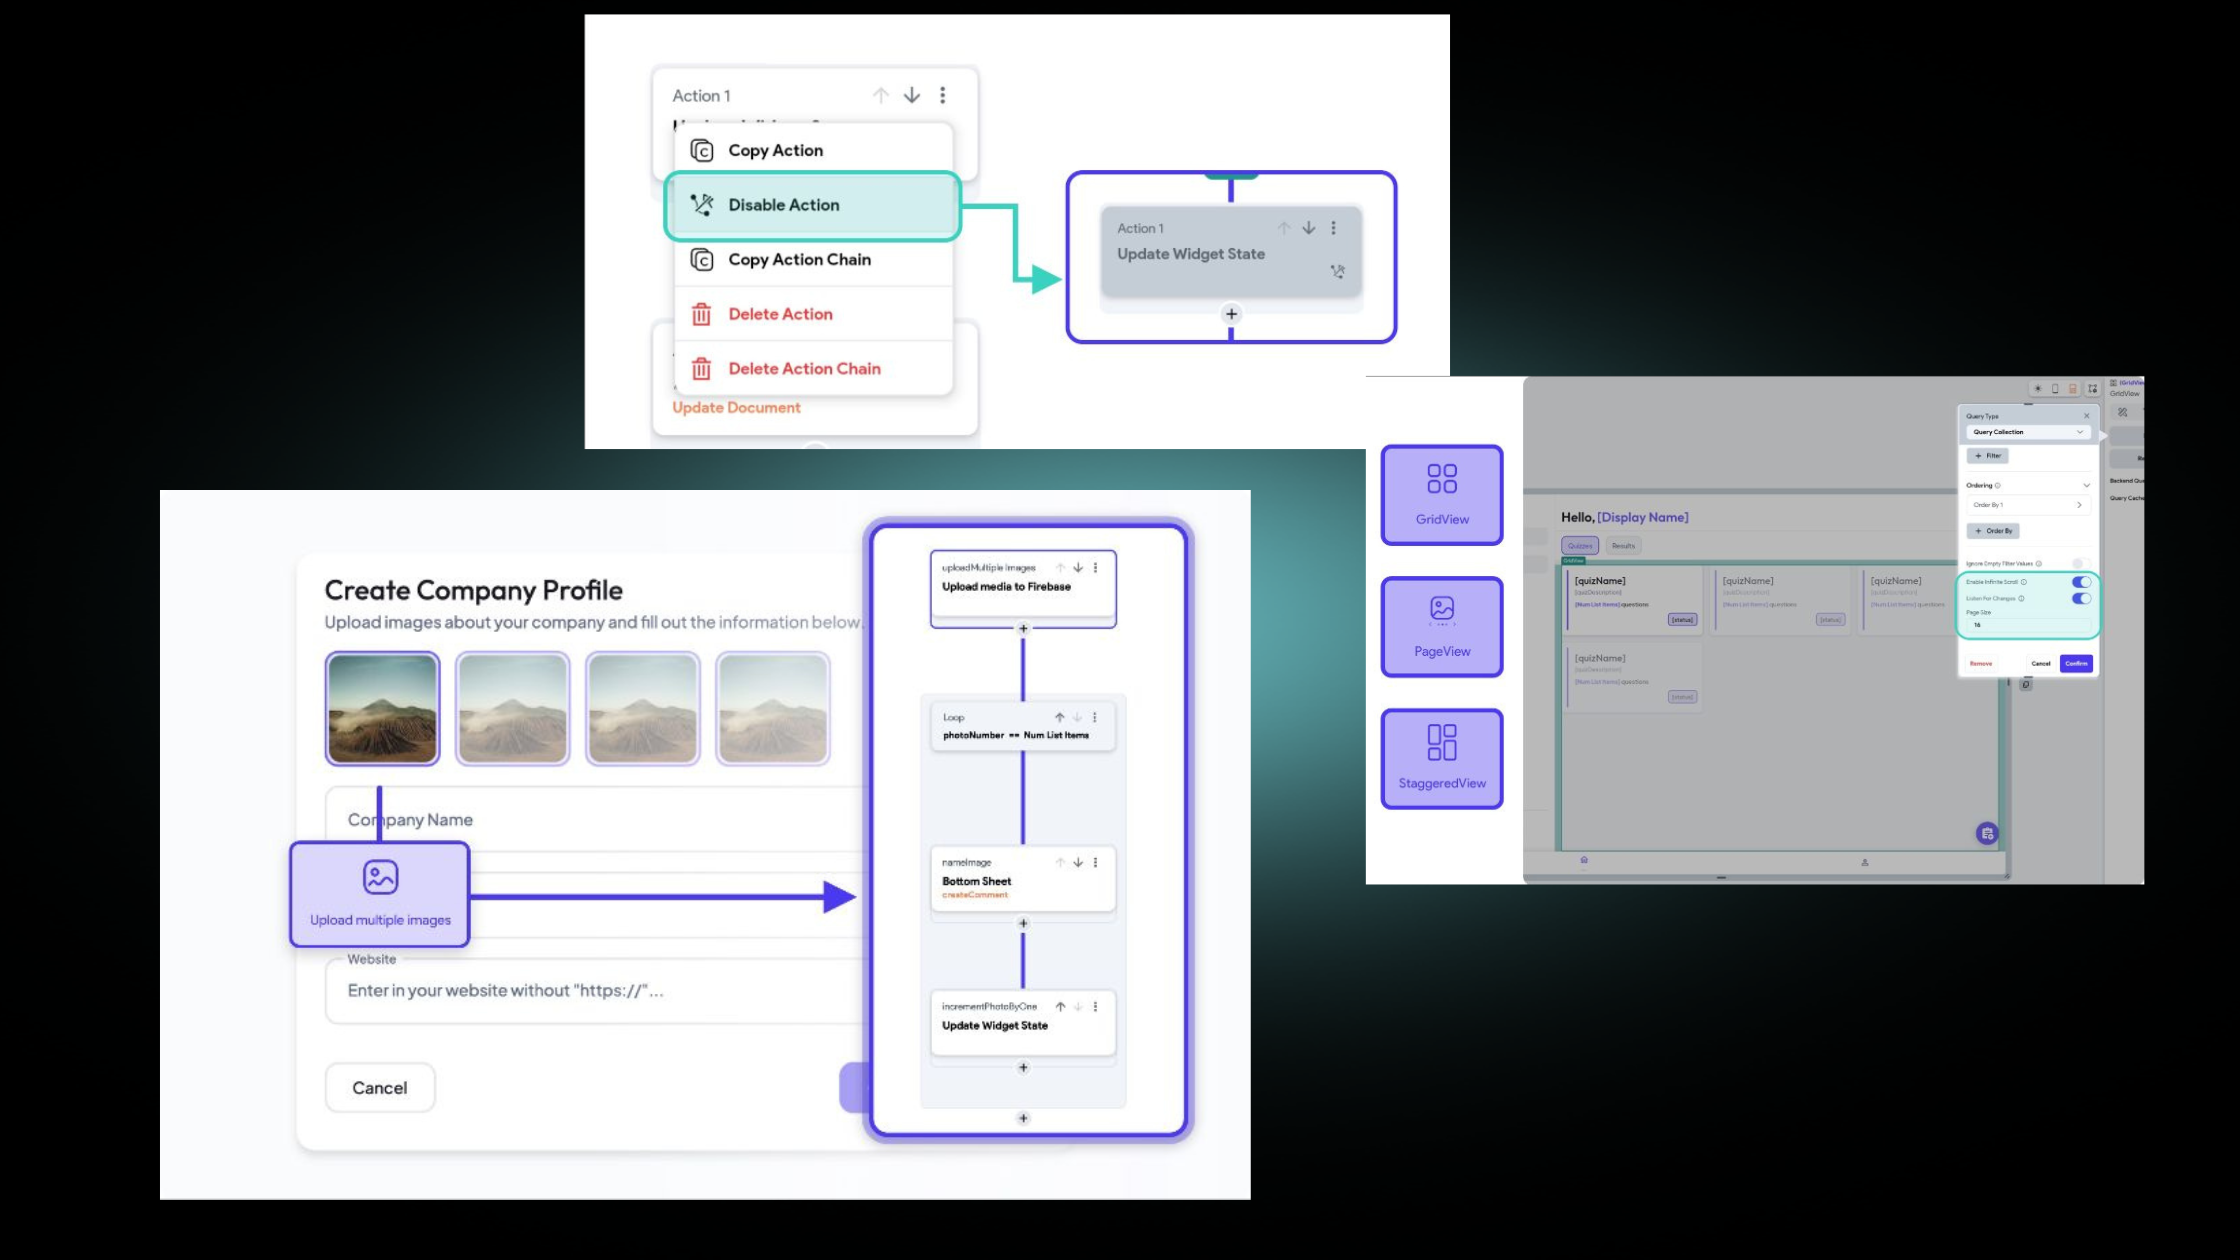
Task: Collapse the Ordering section chevron
Action: 2086,485
